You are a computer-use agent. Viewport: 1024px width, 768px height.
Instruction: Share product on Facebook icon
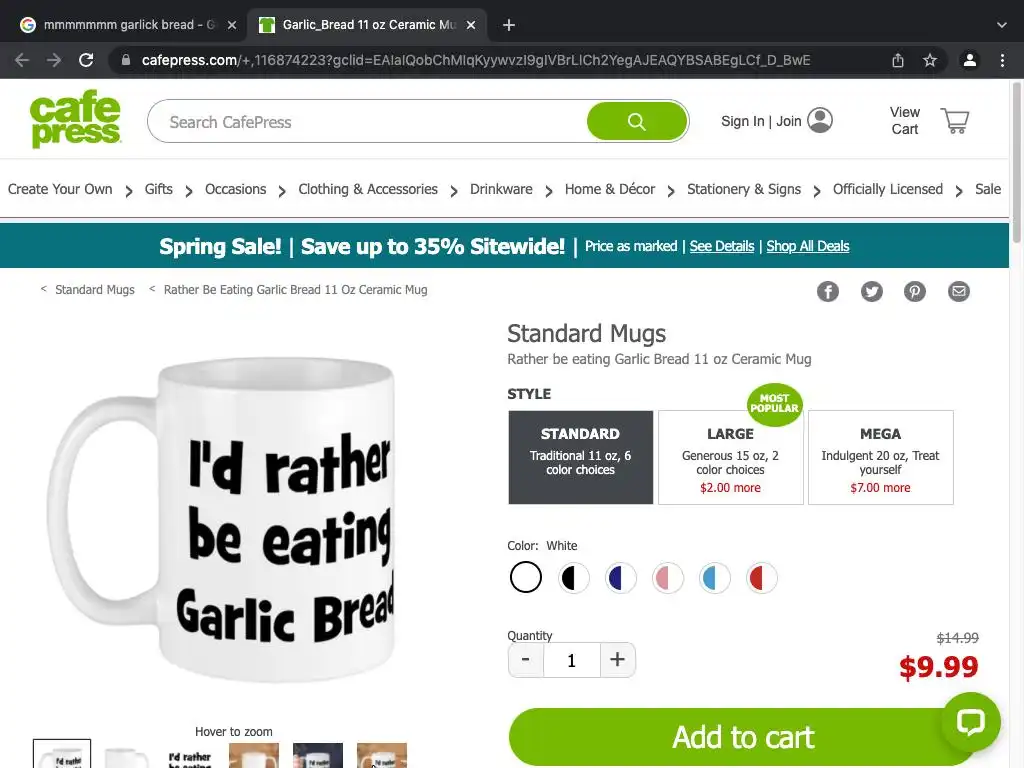pyautogui.click(x=827, y=291)
